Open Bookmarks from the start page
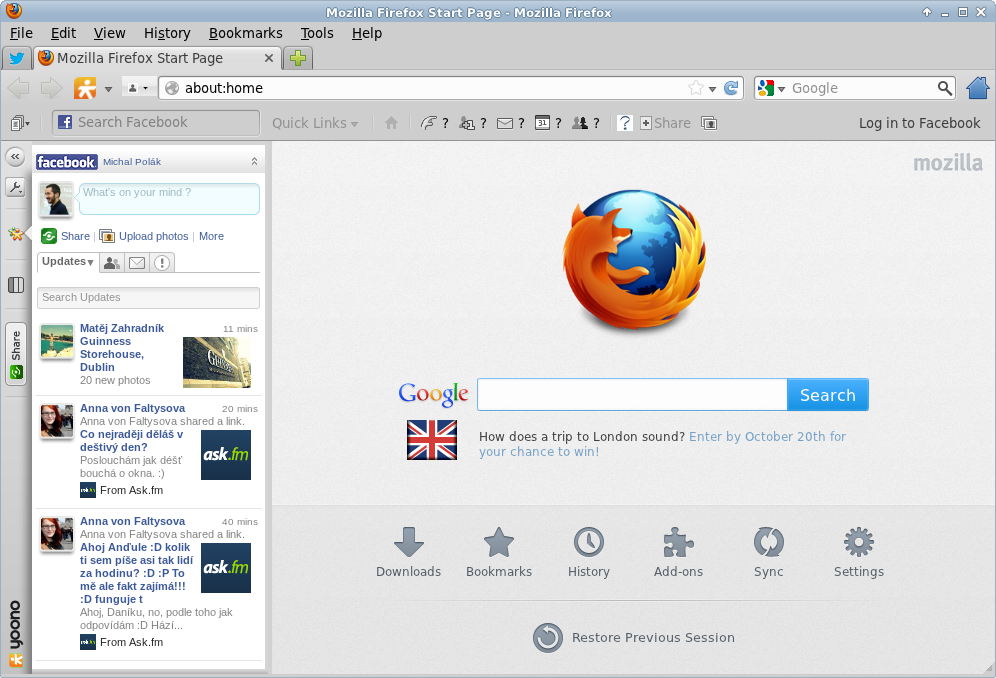The image size is (996, 678). [499, 552]
